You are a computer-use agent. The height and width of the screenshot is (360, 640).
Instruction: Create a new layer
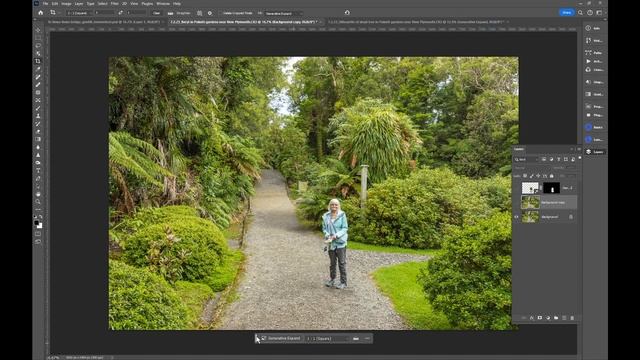click(x=564, y=318)
